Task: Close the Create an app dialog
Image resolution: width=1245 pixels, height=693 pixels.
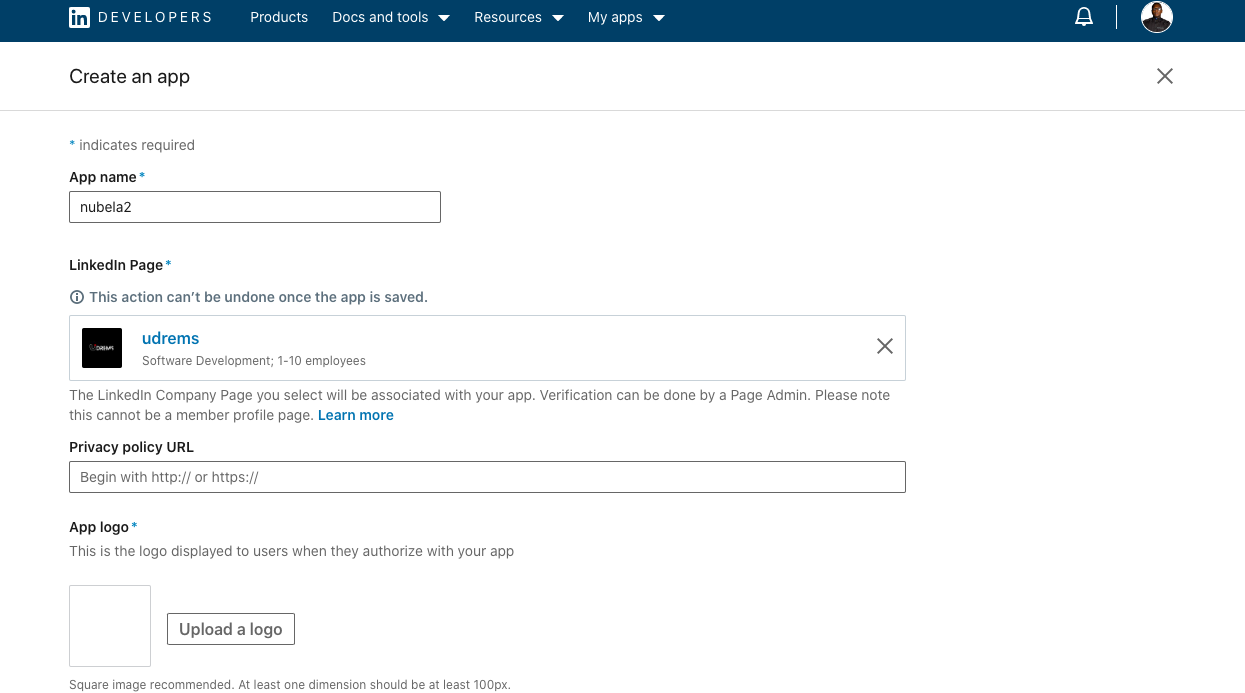Action: [1165, 76]
